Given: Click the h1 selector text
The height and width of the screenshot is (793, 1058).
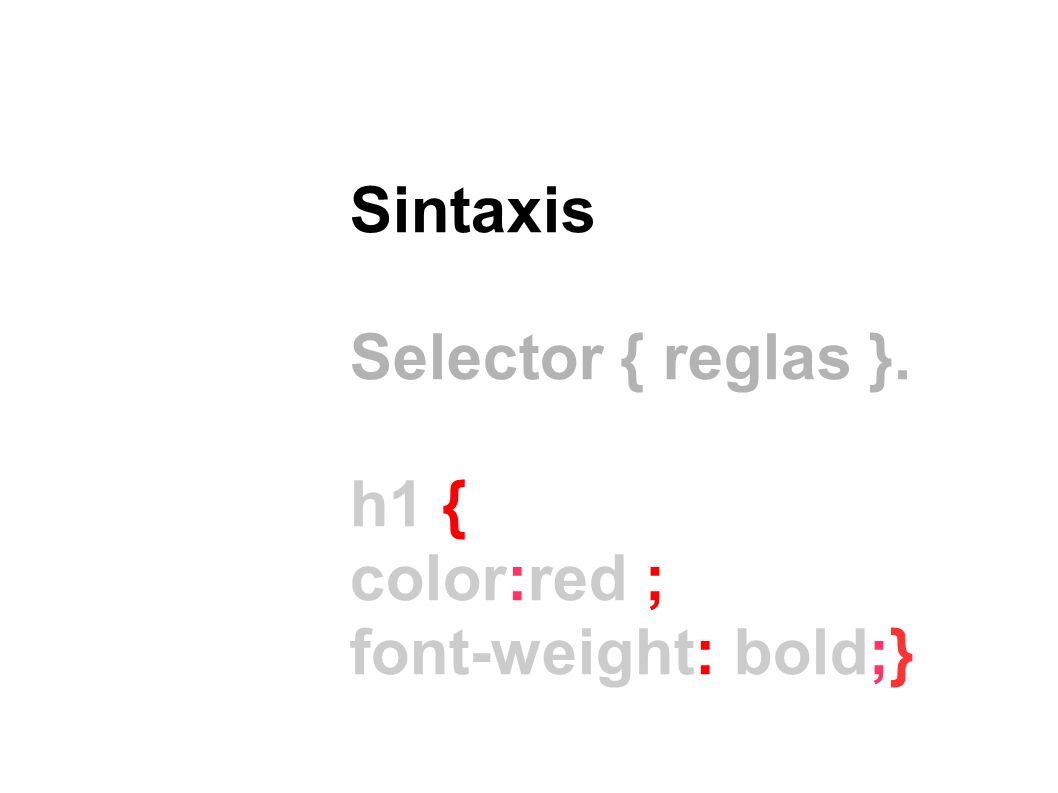Looking at the screenshot, I should (x=385, y=503).
